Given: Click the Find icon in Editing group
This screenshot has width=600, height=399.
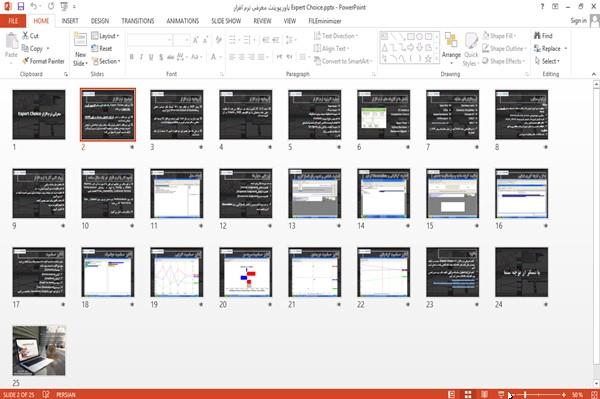Looking at the screenshot, I should [537, 36].
